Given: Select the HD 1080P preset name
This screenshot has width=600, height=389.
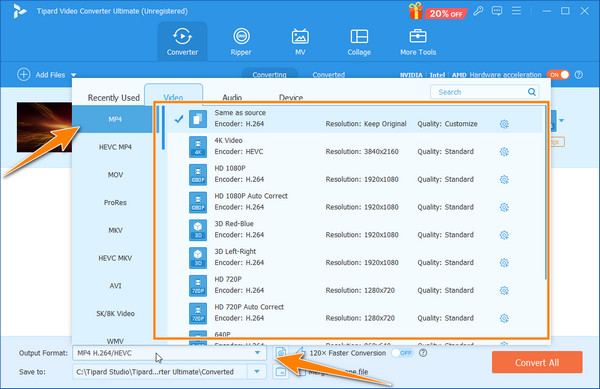Looking at the screenshot, I should point(230,168).
